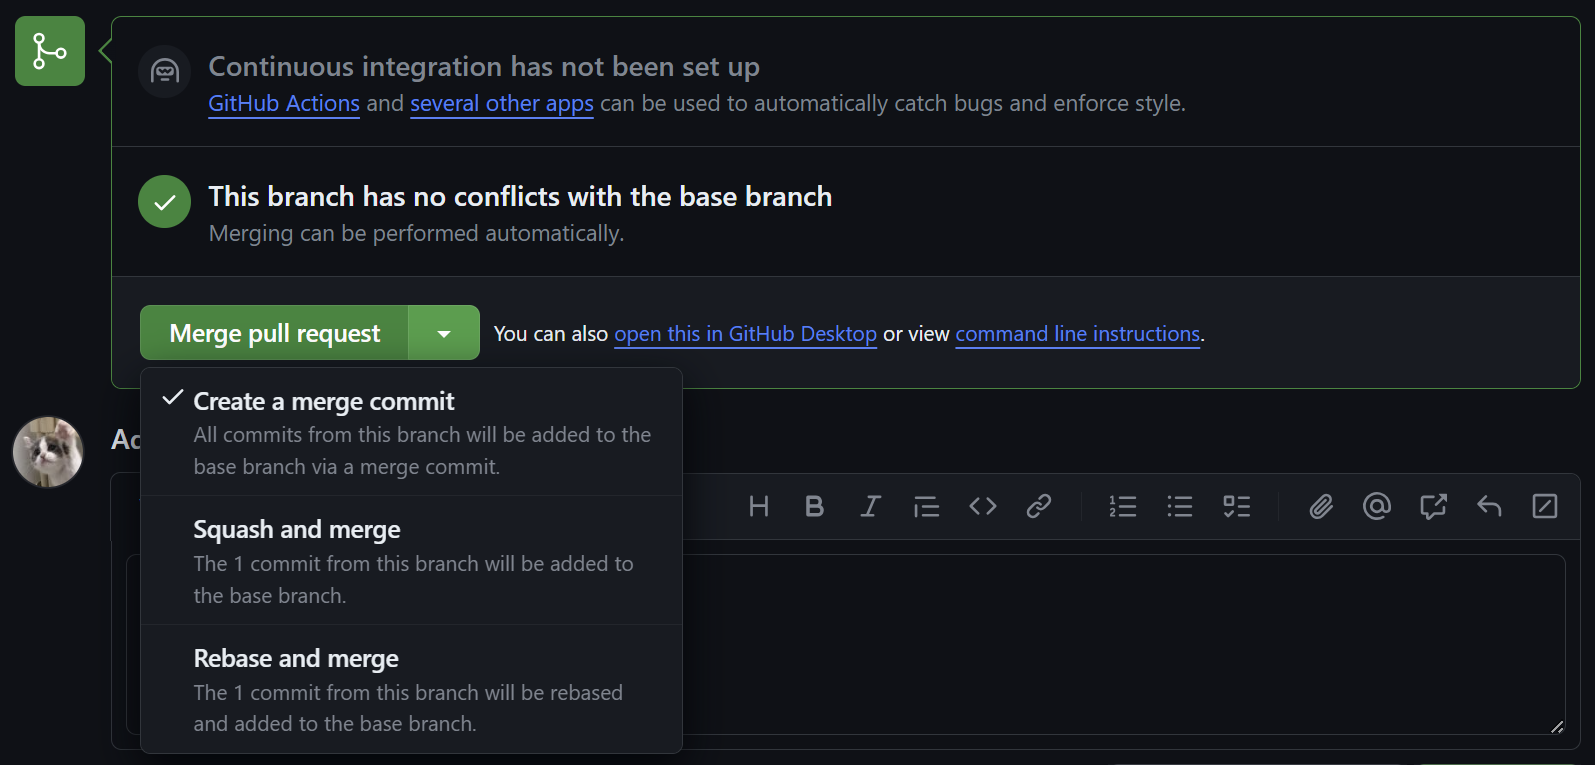1595x765 pixels.
Task: Reference an issue or pull request icon
Action: [1433, 507]
